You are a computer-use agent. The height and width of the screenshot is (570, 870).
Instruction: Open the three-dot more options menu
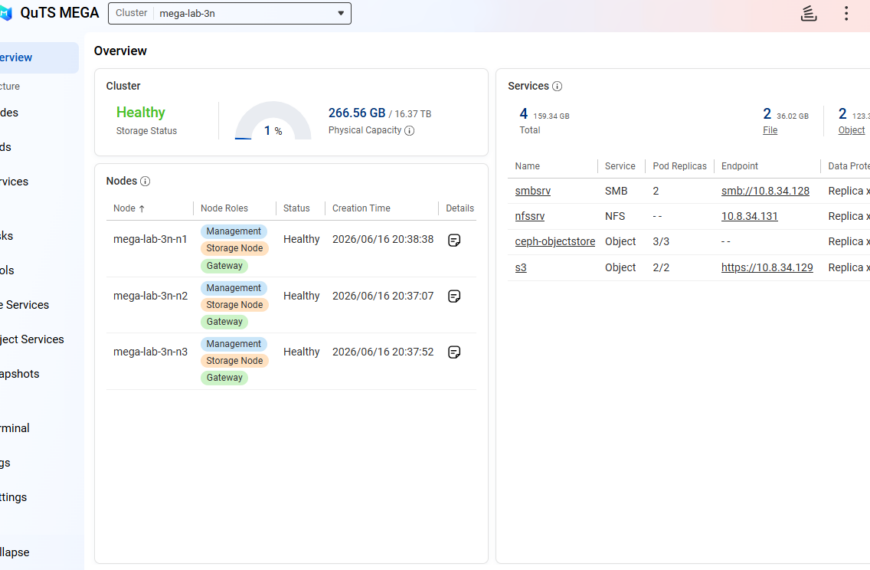tap(846, 13)
